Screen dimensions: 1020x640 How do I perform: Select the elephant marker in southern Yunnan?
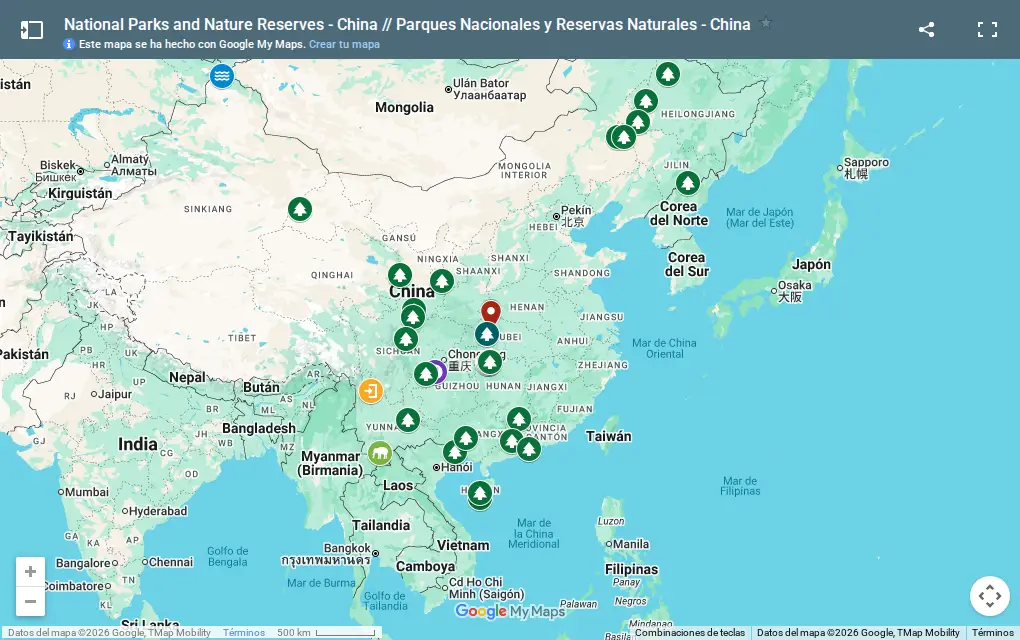point(380,453)
